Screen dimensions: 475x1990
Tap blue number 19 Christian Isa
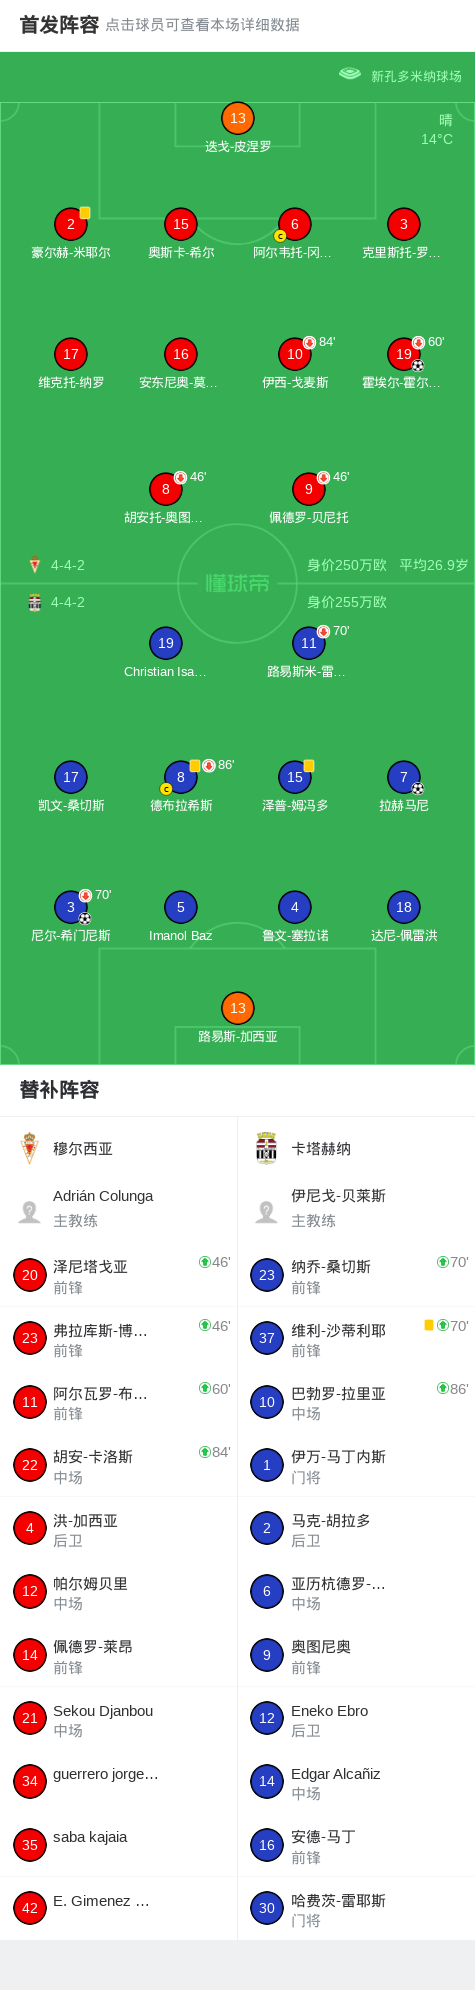coord(166,643)
